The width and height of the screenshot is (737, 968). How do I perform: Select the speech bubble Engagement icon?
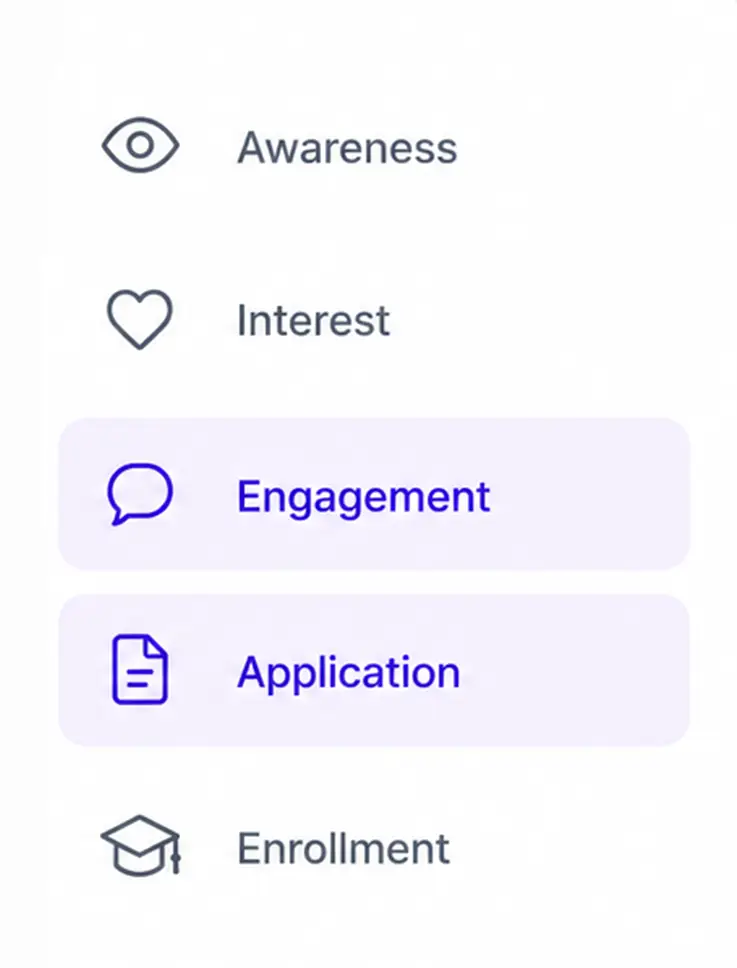(x=140, y=494)
